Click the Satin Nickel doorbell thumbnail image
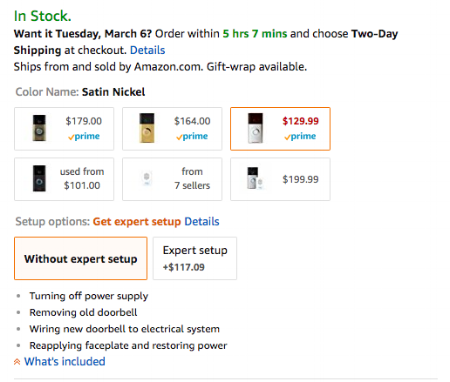The width and height of the screenshot is (450, 382). tap(255, 128)
